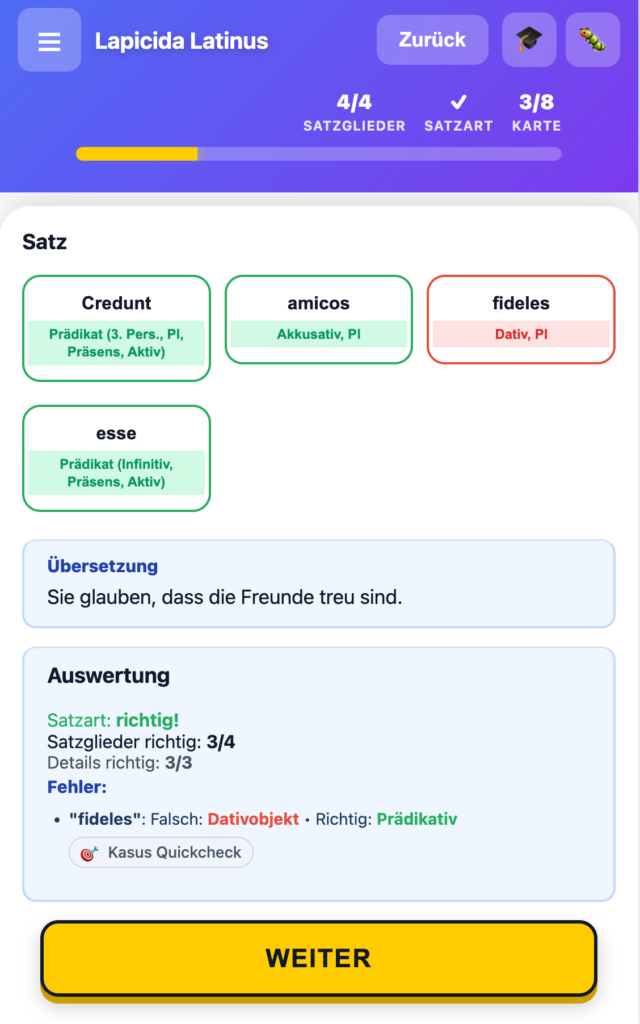
Task: Click the checkmark under Satzart
Action: (x=458, y=100)
